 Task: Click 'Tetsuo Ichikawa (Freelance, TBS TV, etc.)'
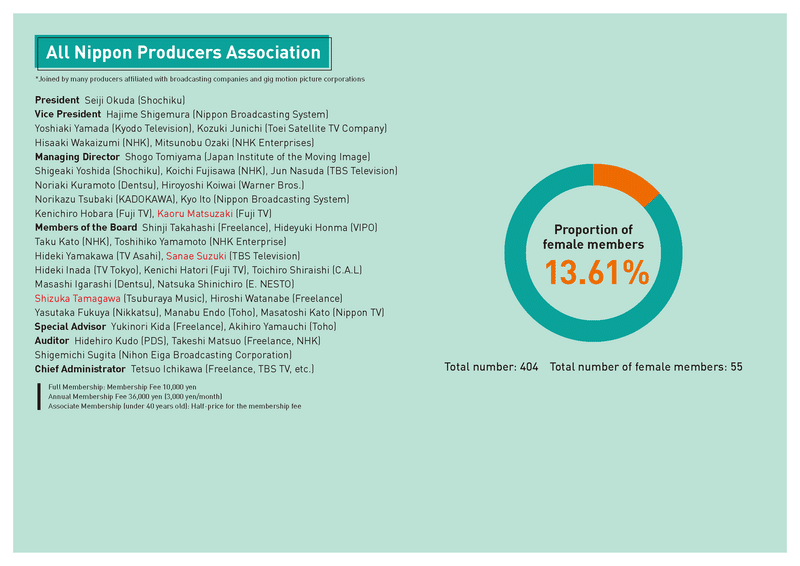tap(222, 369)
